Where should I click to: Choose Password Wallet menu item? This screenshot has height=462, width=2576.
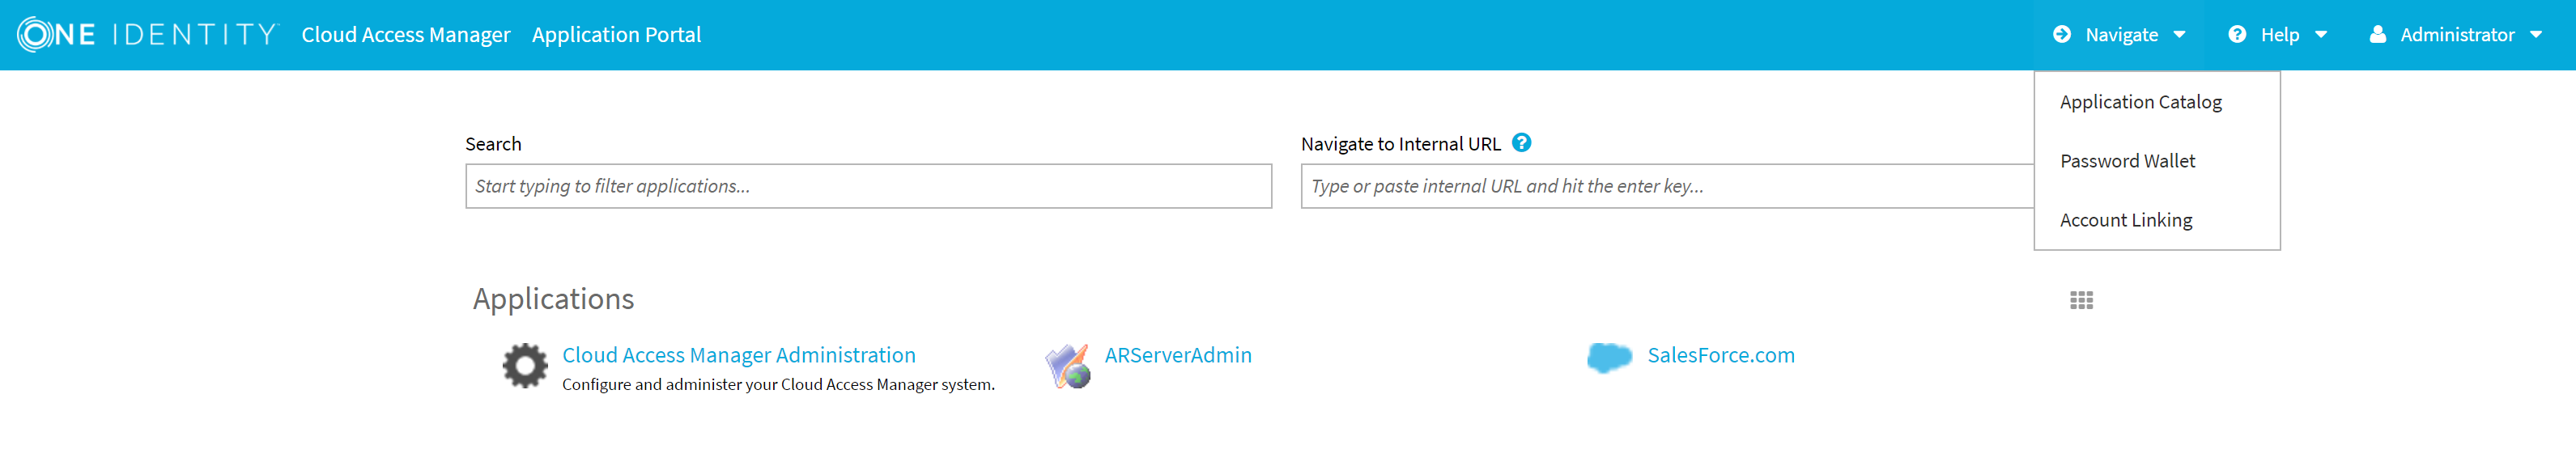[2127, 161]
